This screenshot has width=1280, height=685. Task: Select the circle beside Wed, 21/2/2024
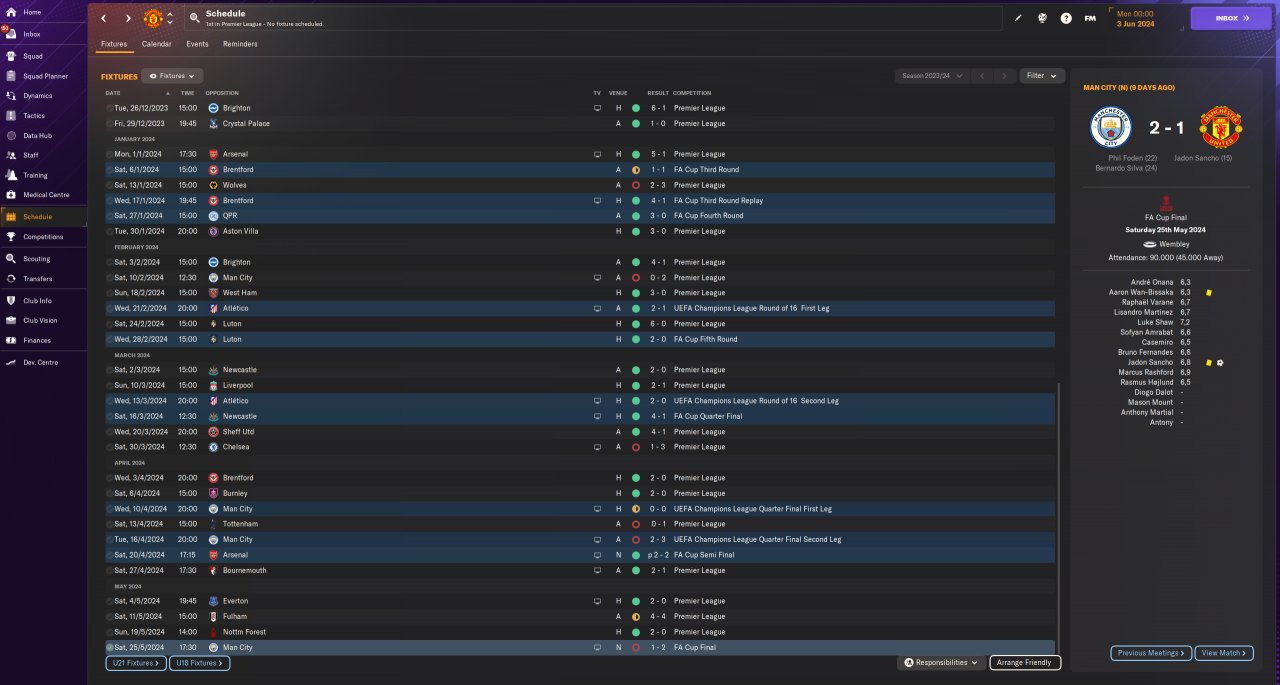tap(110, 308)
